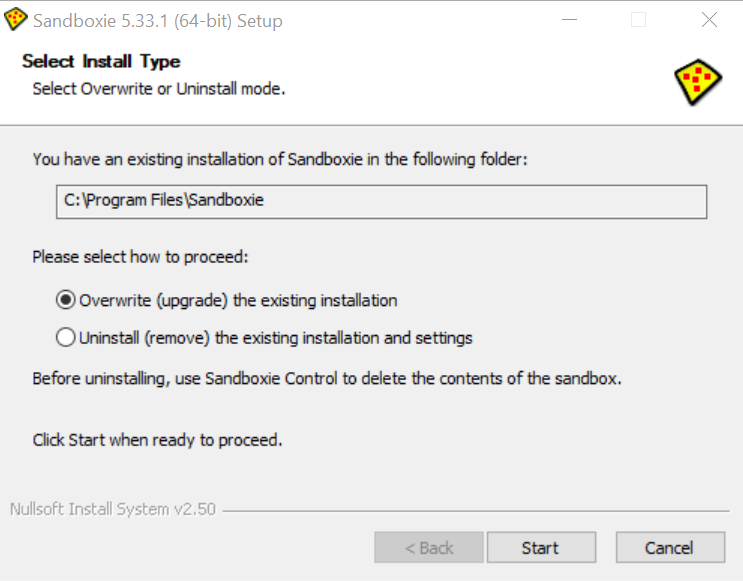The image size is (743, 581).
Task: Click the 'You have an existing installation' message
Action: pos(280,159)
